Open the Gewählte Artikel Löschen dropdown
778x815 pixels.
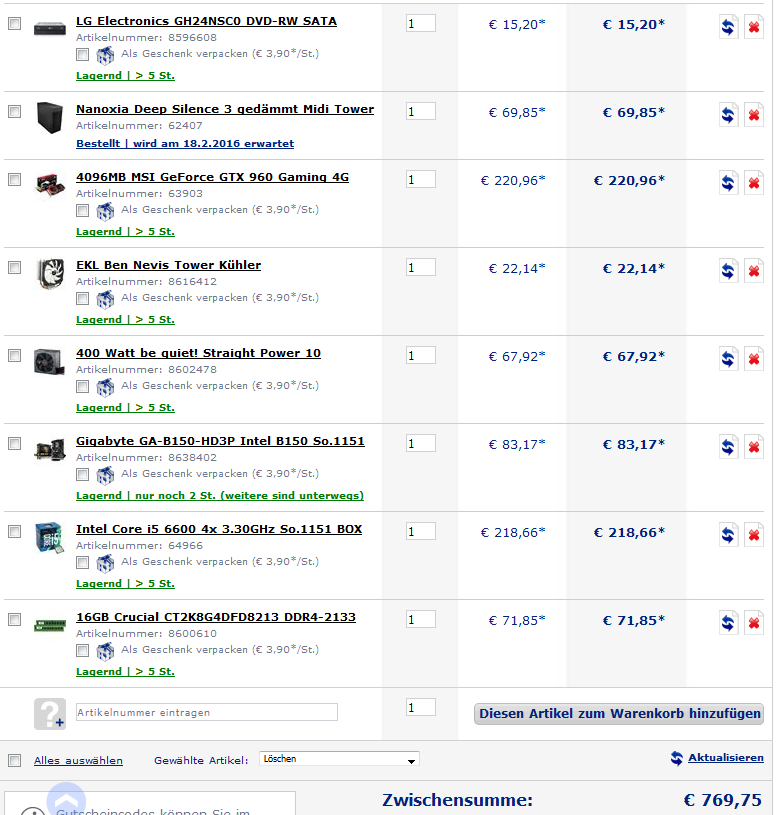coord(339,759)
